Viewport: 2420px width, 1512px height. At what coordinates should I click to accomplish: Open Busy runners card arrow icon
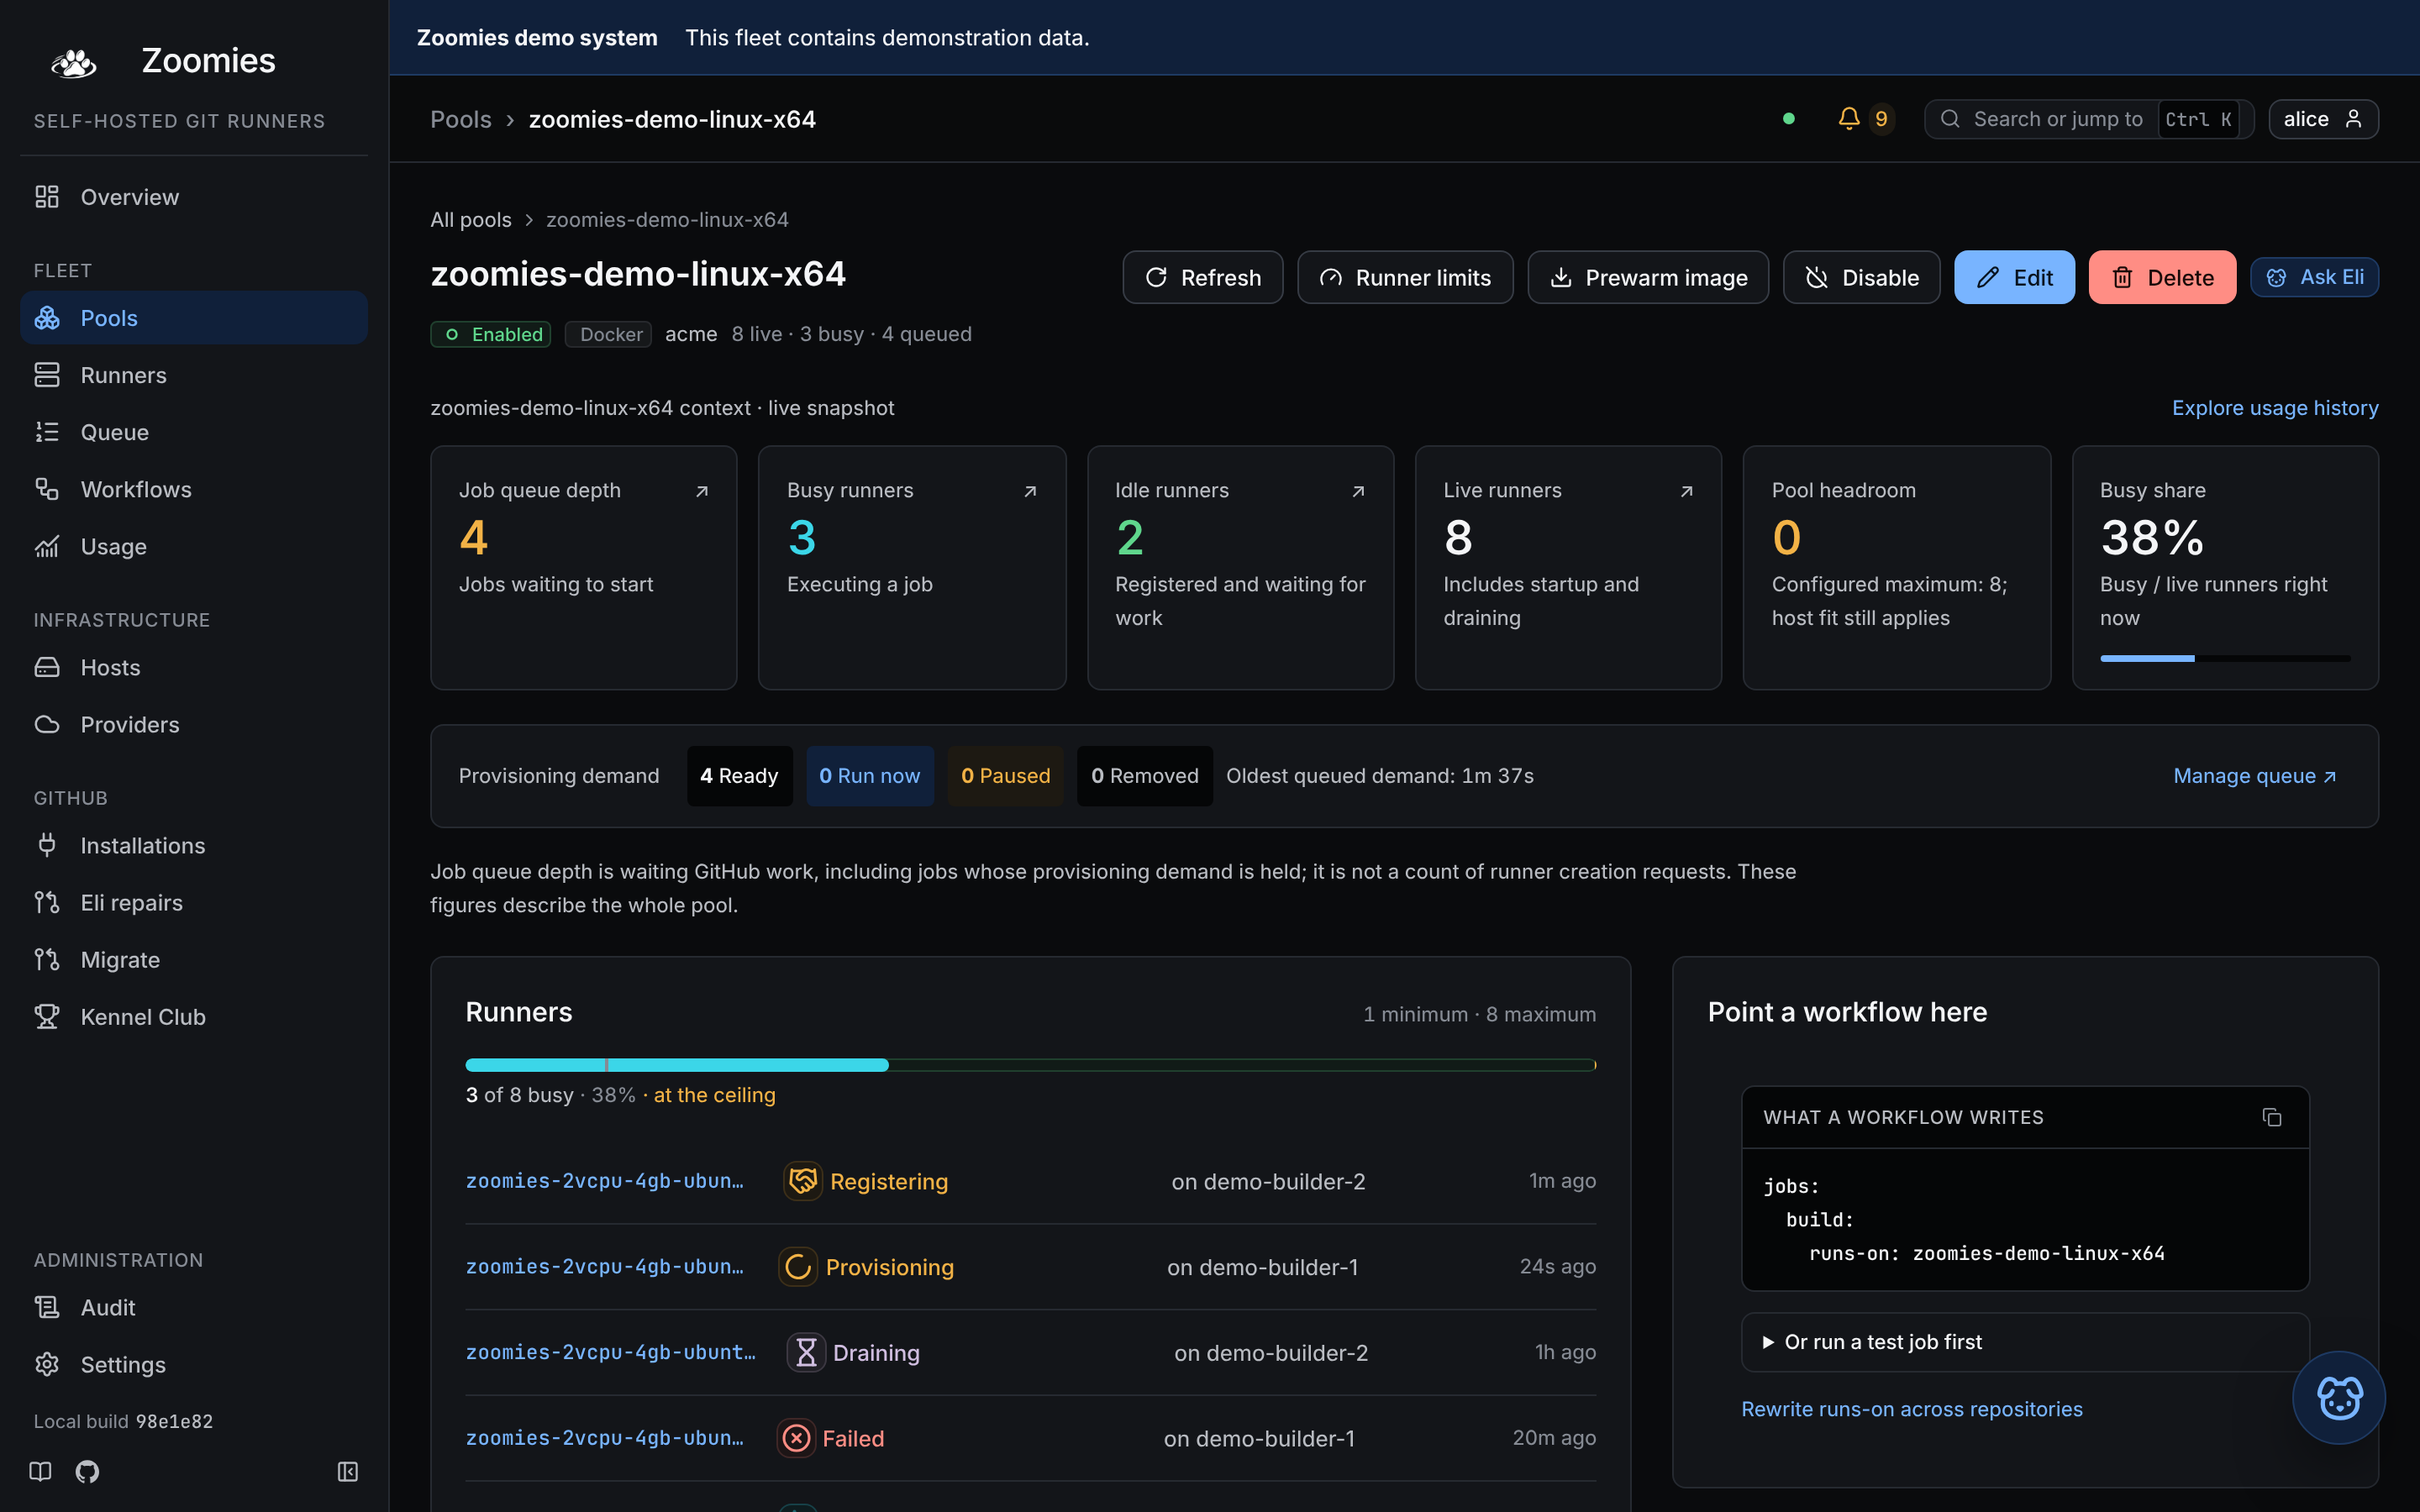pos(1030,491)
